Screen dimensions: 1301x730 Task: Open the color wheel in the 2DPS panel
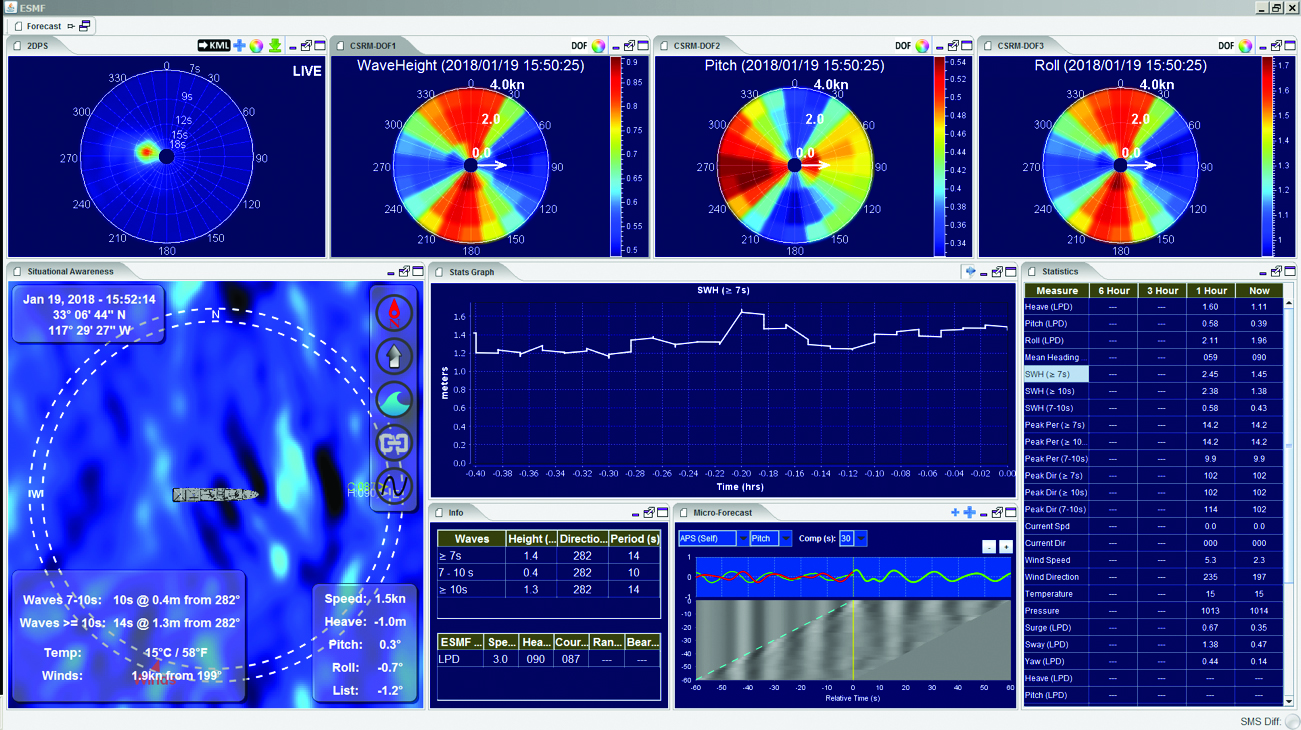[257, 46]
